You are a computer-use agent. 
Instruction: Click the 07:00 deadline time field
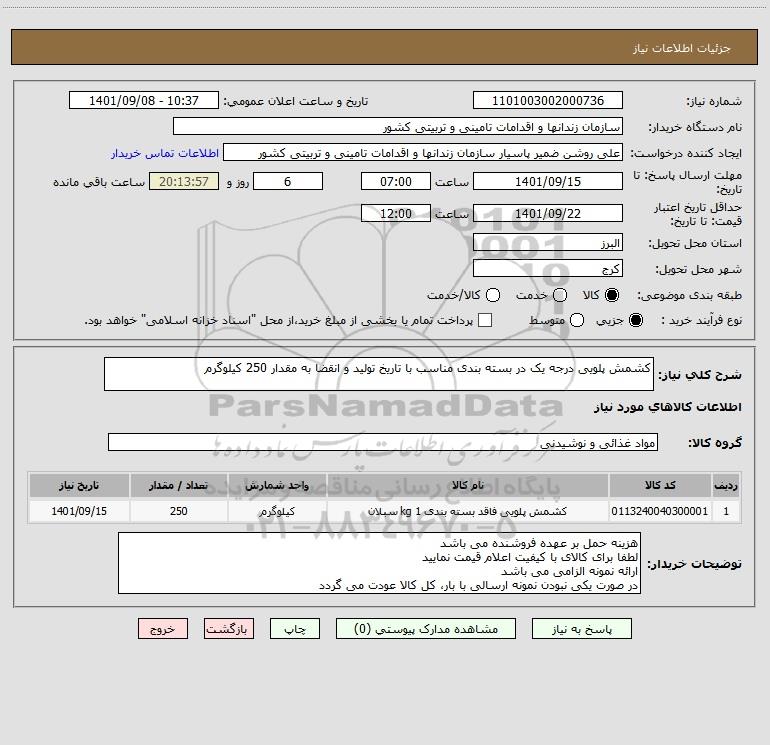[x=396, y=181]
